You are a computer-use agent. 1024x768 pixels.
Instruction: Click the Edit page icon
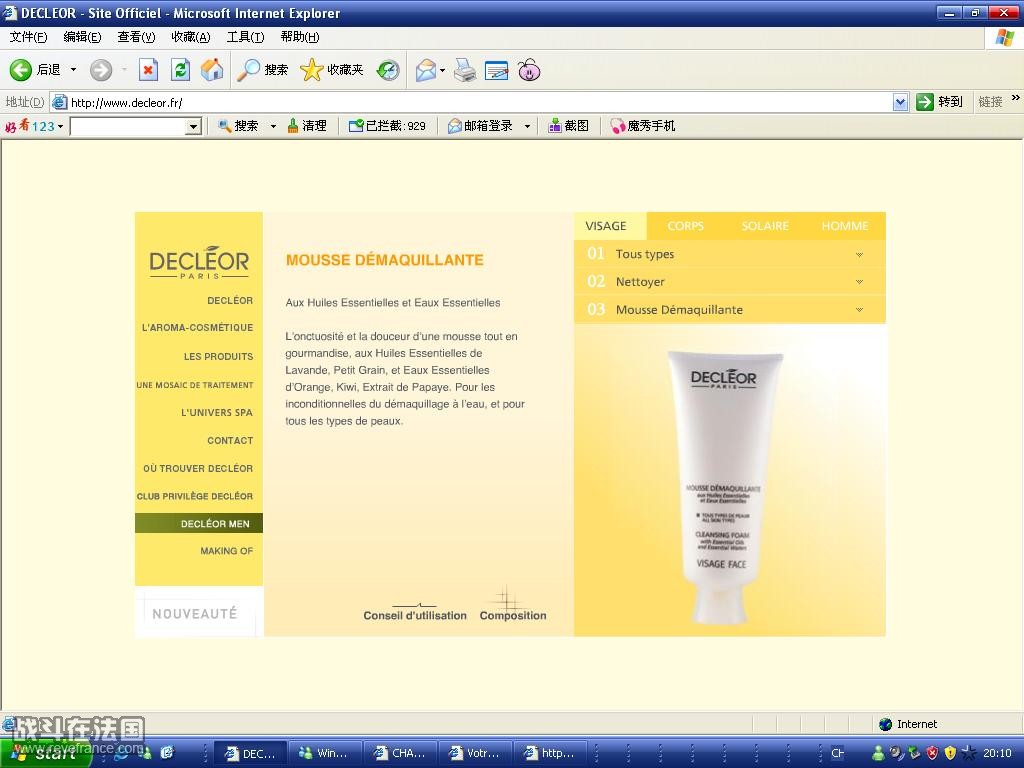[496, 70]
